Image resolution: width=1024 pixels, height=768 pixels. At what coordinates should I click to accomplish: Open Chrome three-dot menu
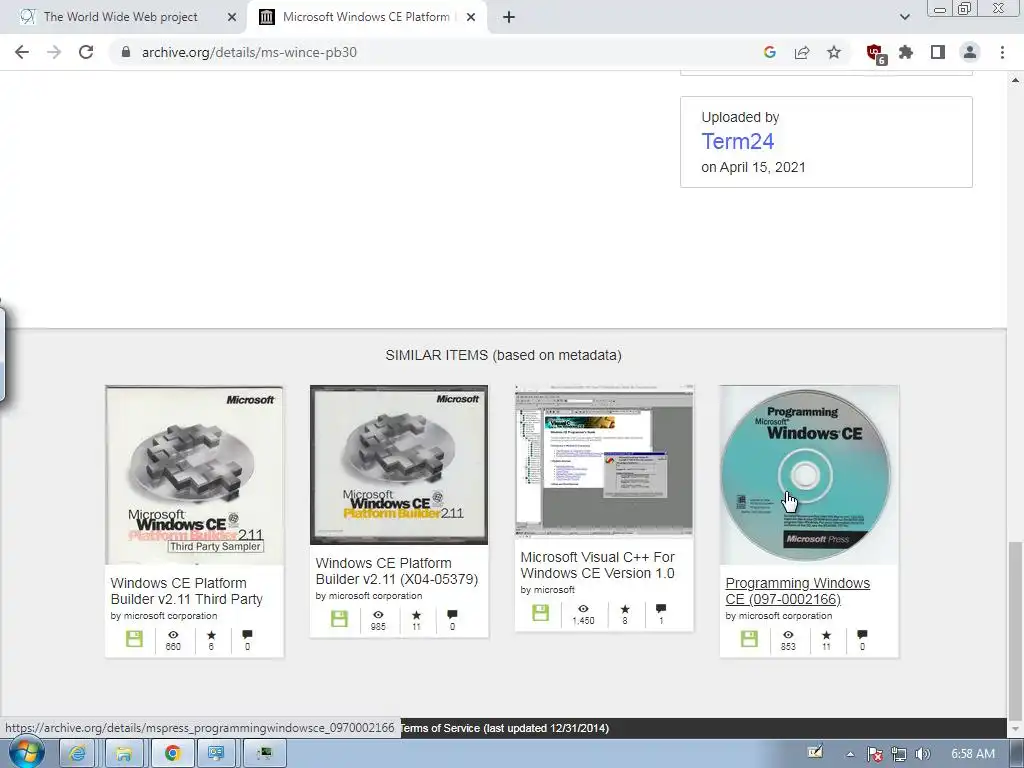(x=1002, y=52)
